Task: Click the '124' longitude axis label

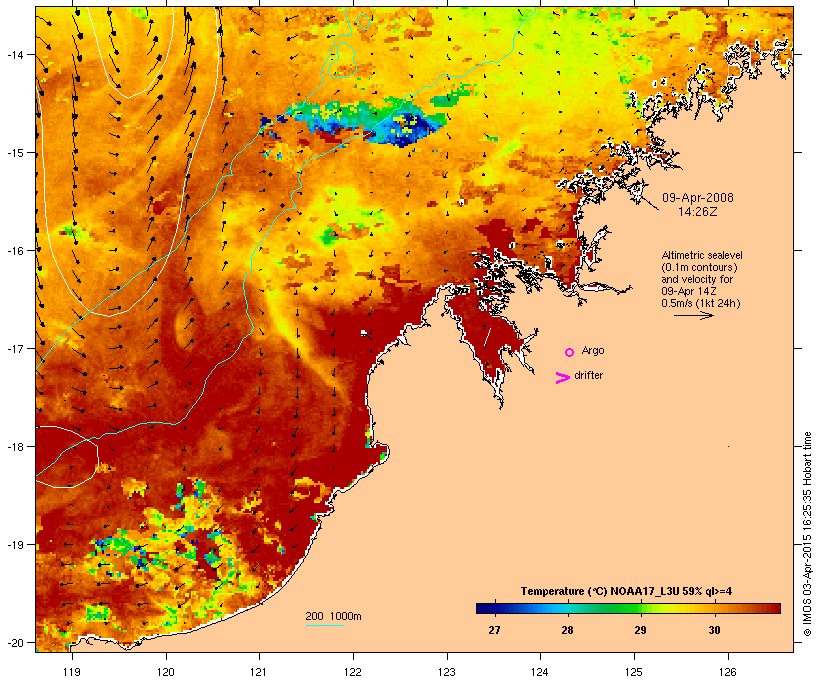Action: point(540,672)
